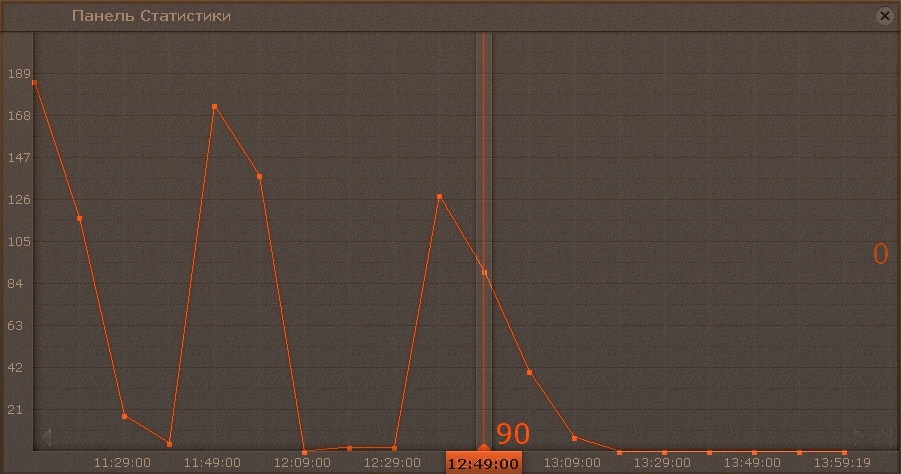Select the 11:29:00 time label
The height and width of the screenshot is (474, 901).
(x=122, y=463)
